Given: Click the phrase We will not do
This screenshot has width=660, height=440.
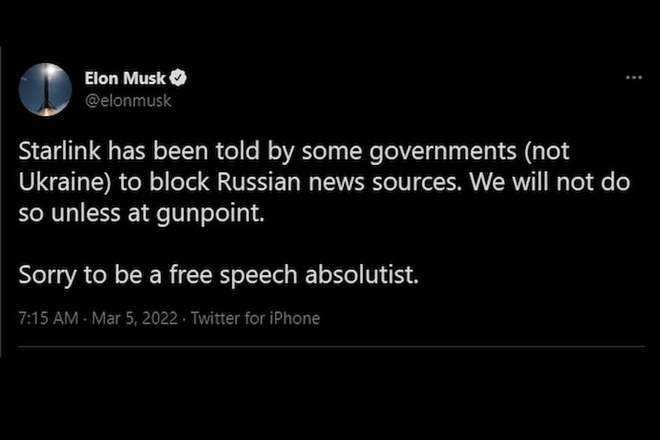Looking at the screenshot, I should (550, 182).
